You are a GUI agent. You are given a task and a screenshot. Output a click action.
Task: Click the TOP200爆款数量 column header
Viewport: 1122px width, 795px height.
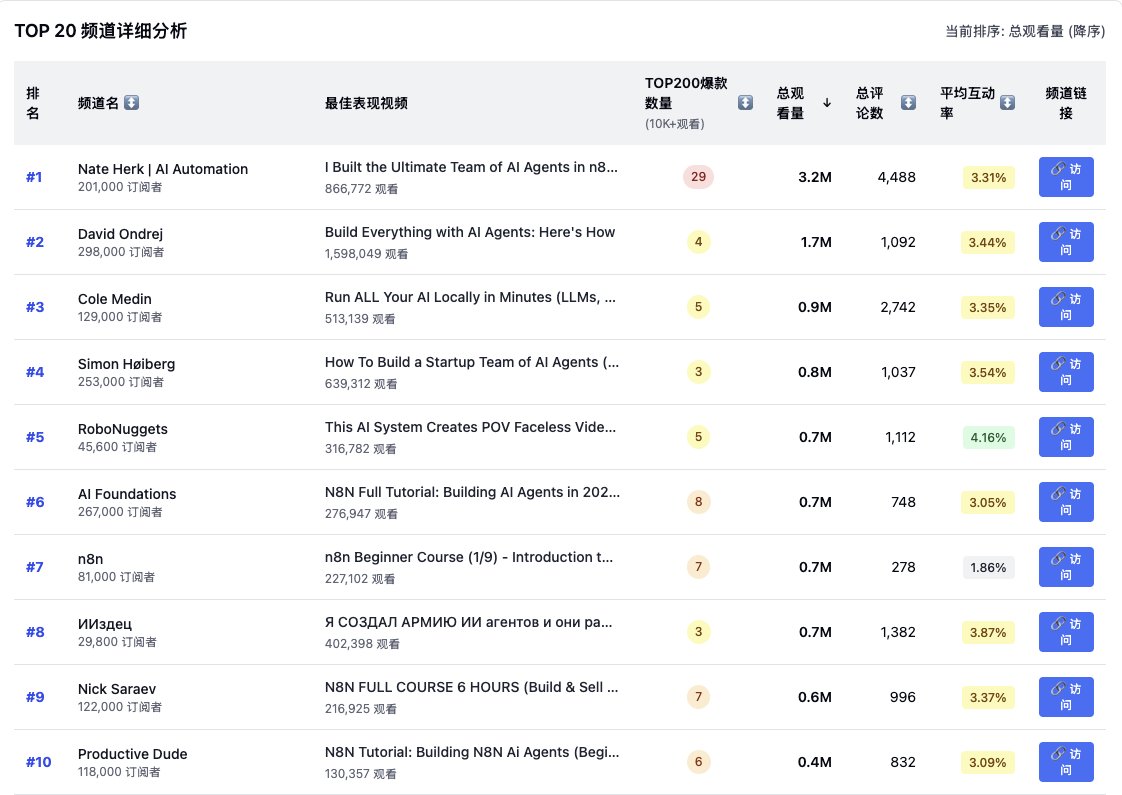(686, 93)
